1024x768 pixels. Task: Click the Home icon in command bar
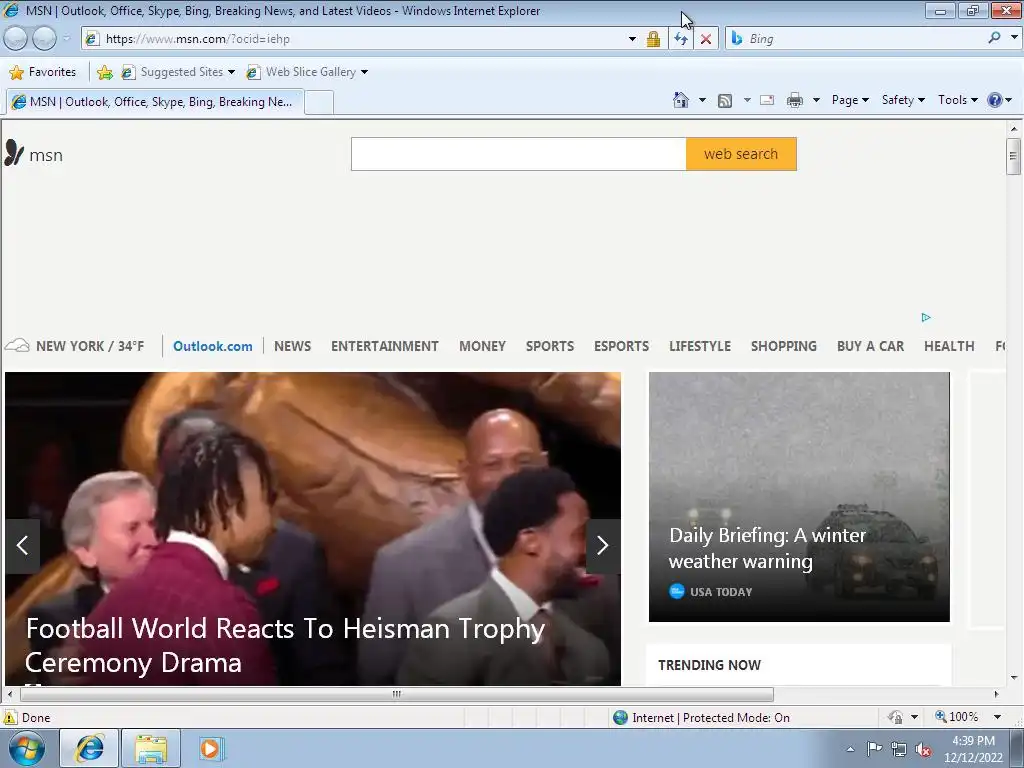click(x=680, y=100)
